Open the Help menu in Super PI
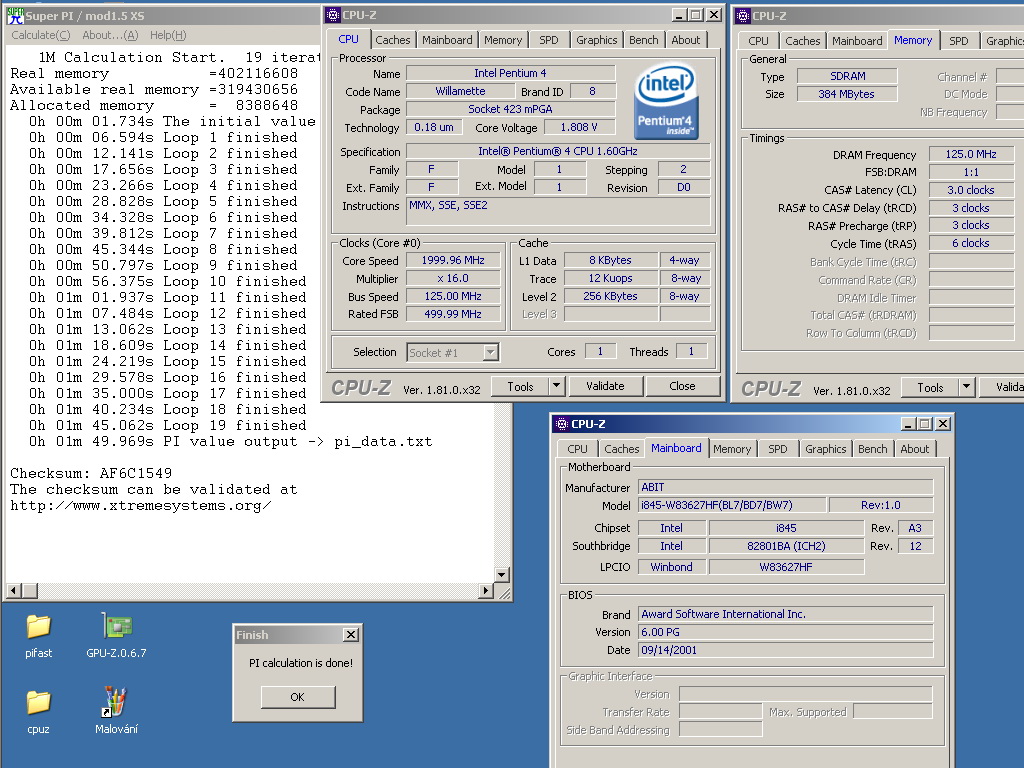This screenshot has height=768, width=1024. (x=168, y=35)
